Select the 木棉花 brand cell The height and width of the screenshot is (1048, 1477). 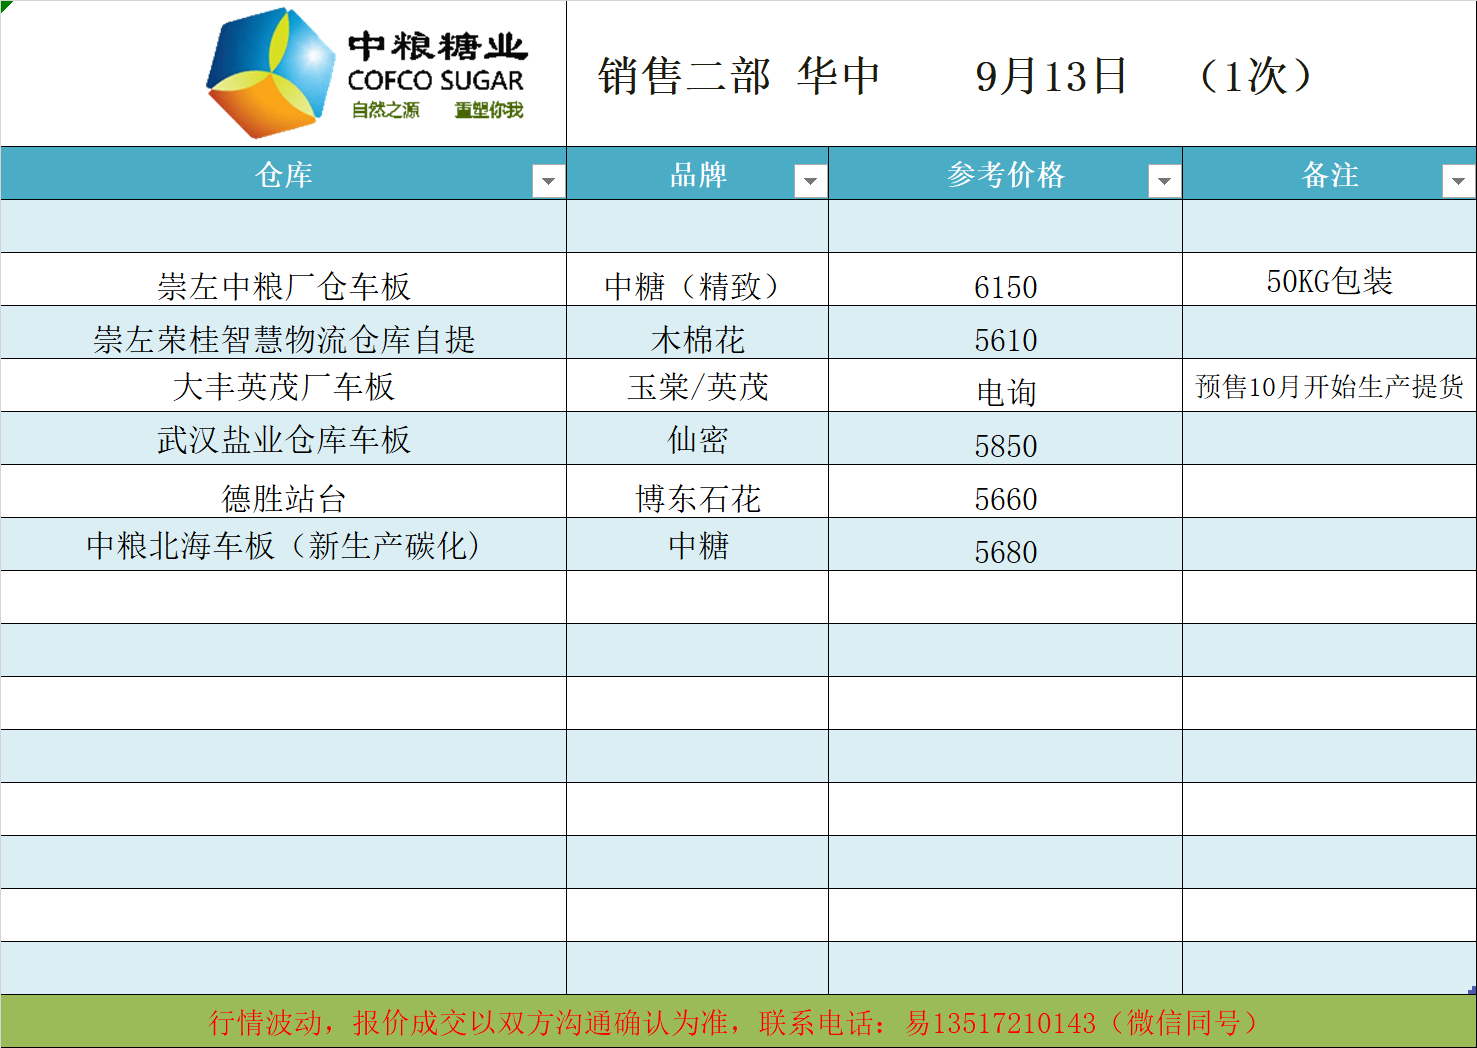[698, 339]
